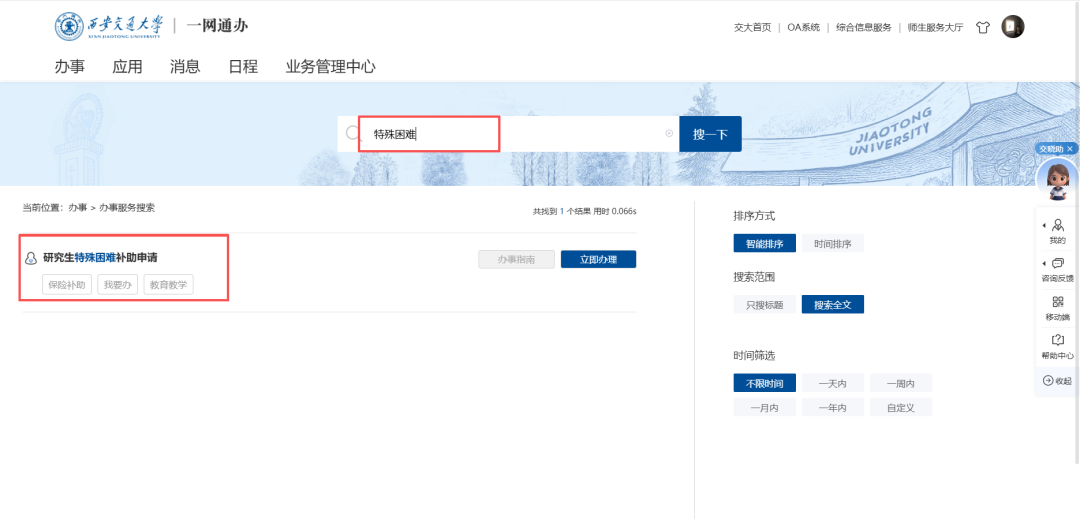Select 只搜标题 search scope
1080x519 pixels.
coord(765,304)
